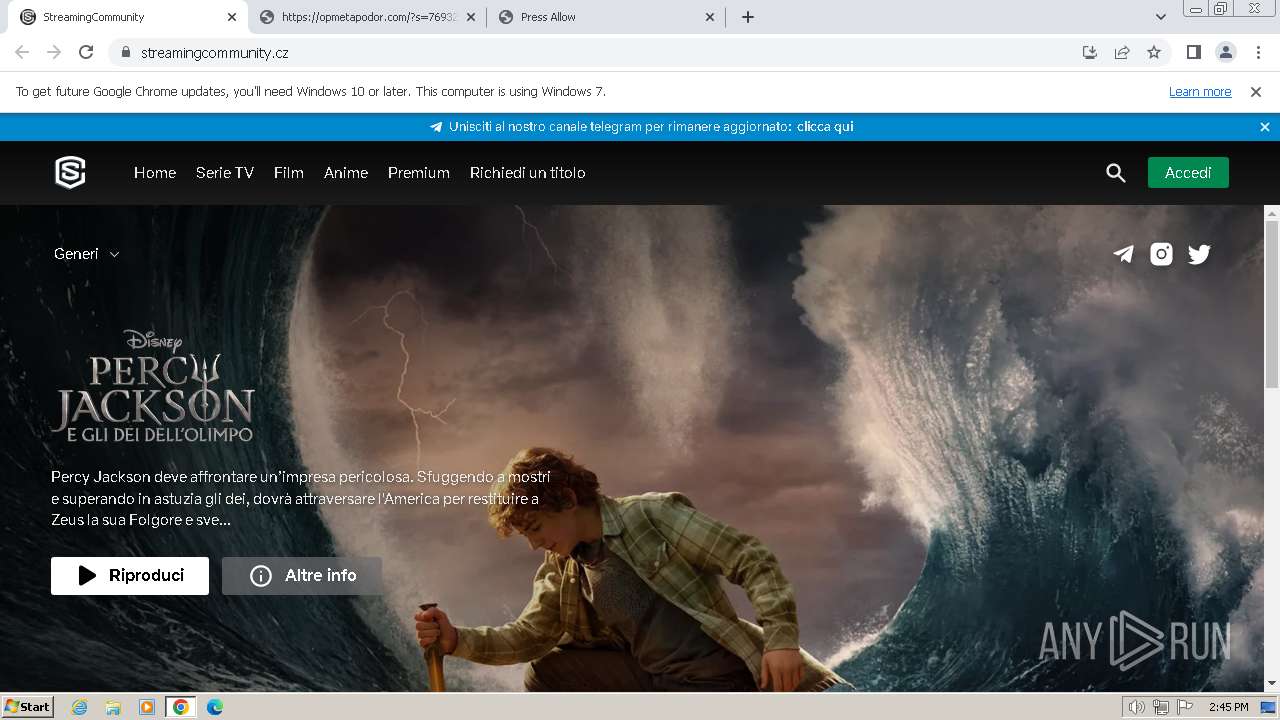Open the Film section
Image resolution: width=1280 pixels, height=720 pixels.
[289, 173]
